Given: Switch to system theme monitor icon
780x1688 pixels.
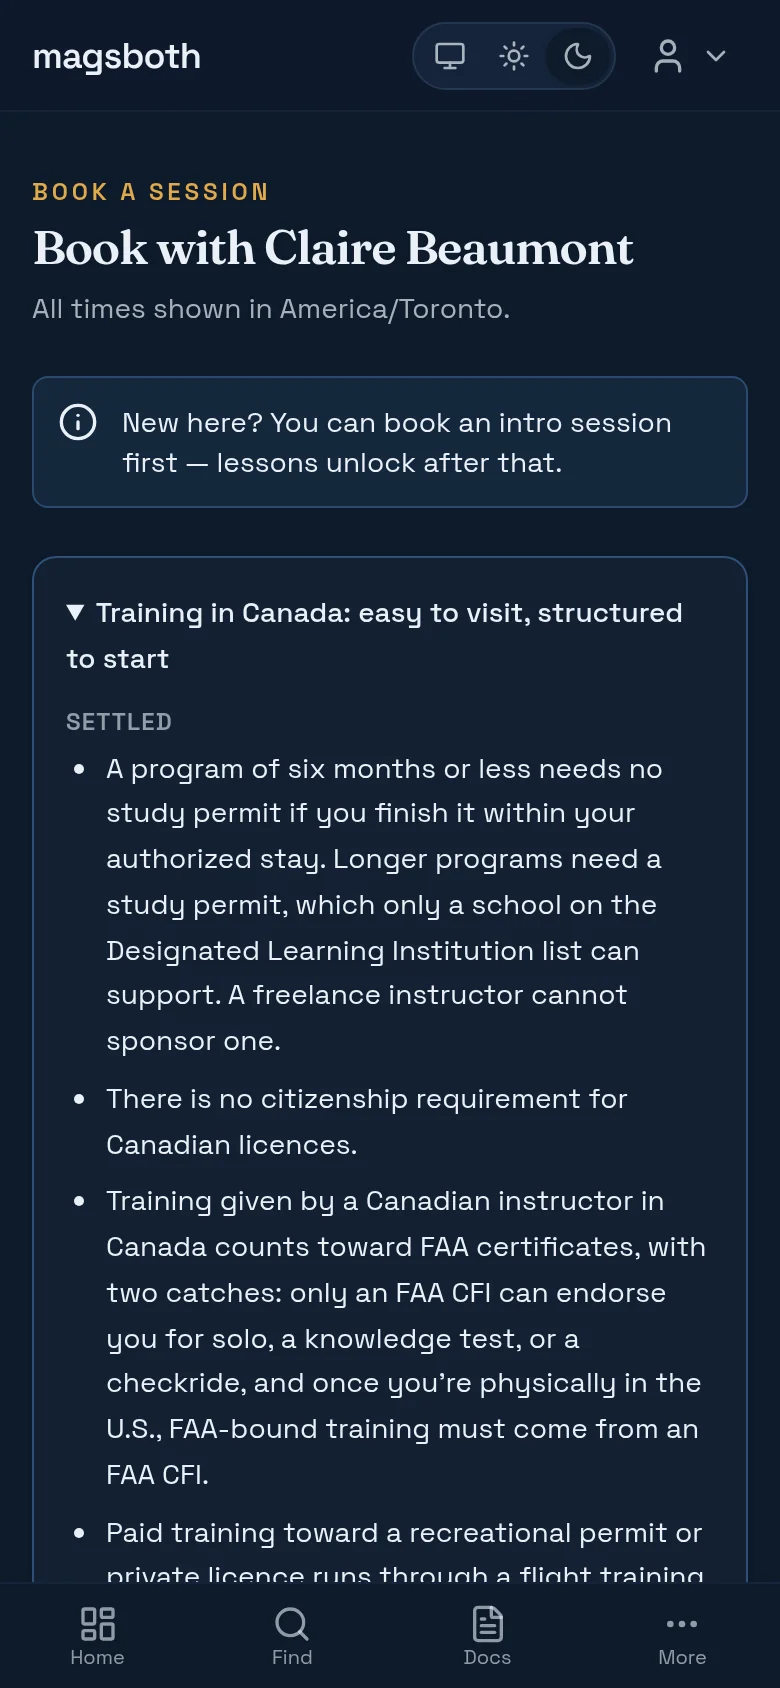Looking at the screenshot, I should click(450, 56).
